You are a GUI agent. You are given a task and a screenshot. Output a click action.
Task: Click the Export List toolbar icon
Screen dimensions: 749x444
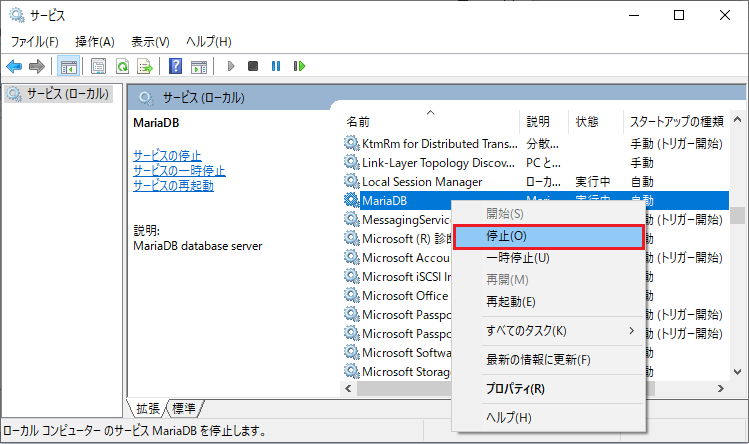145,66
